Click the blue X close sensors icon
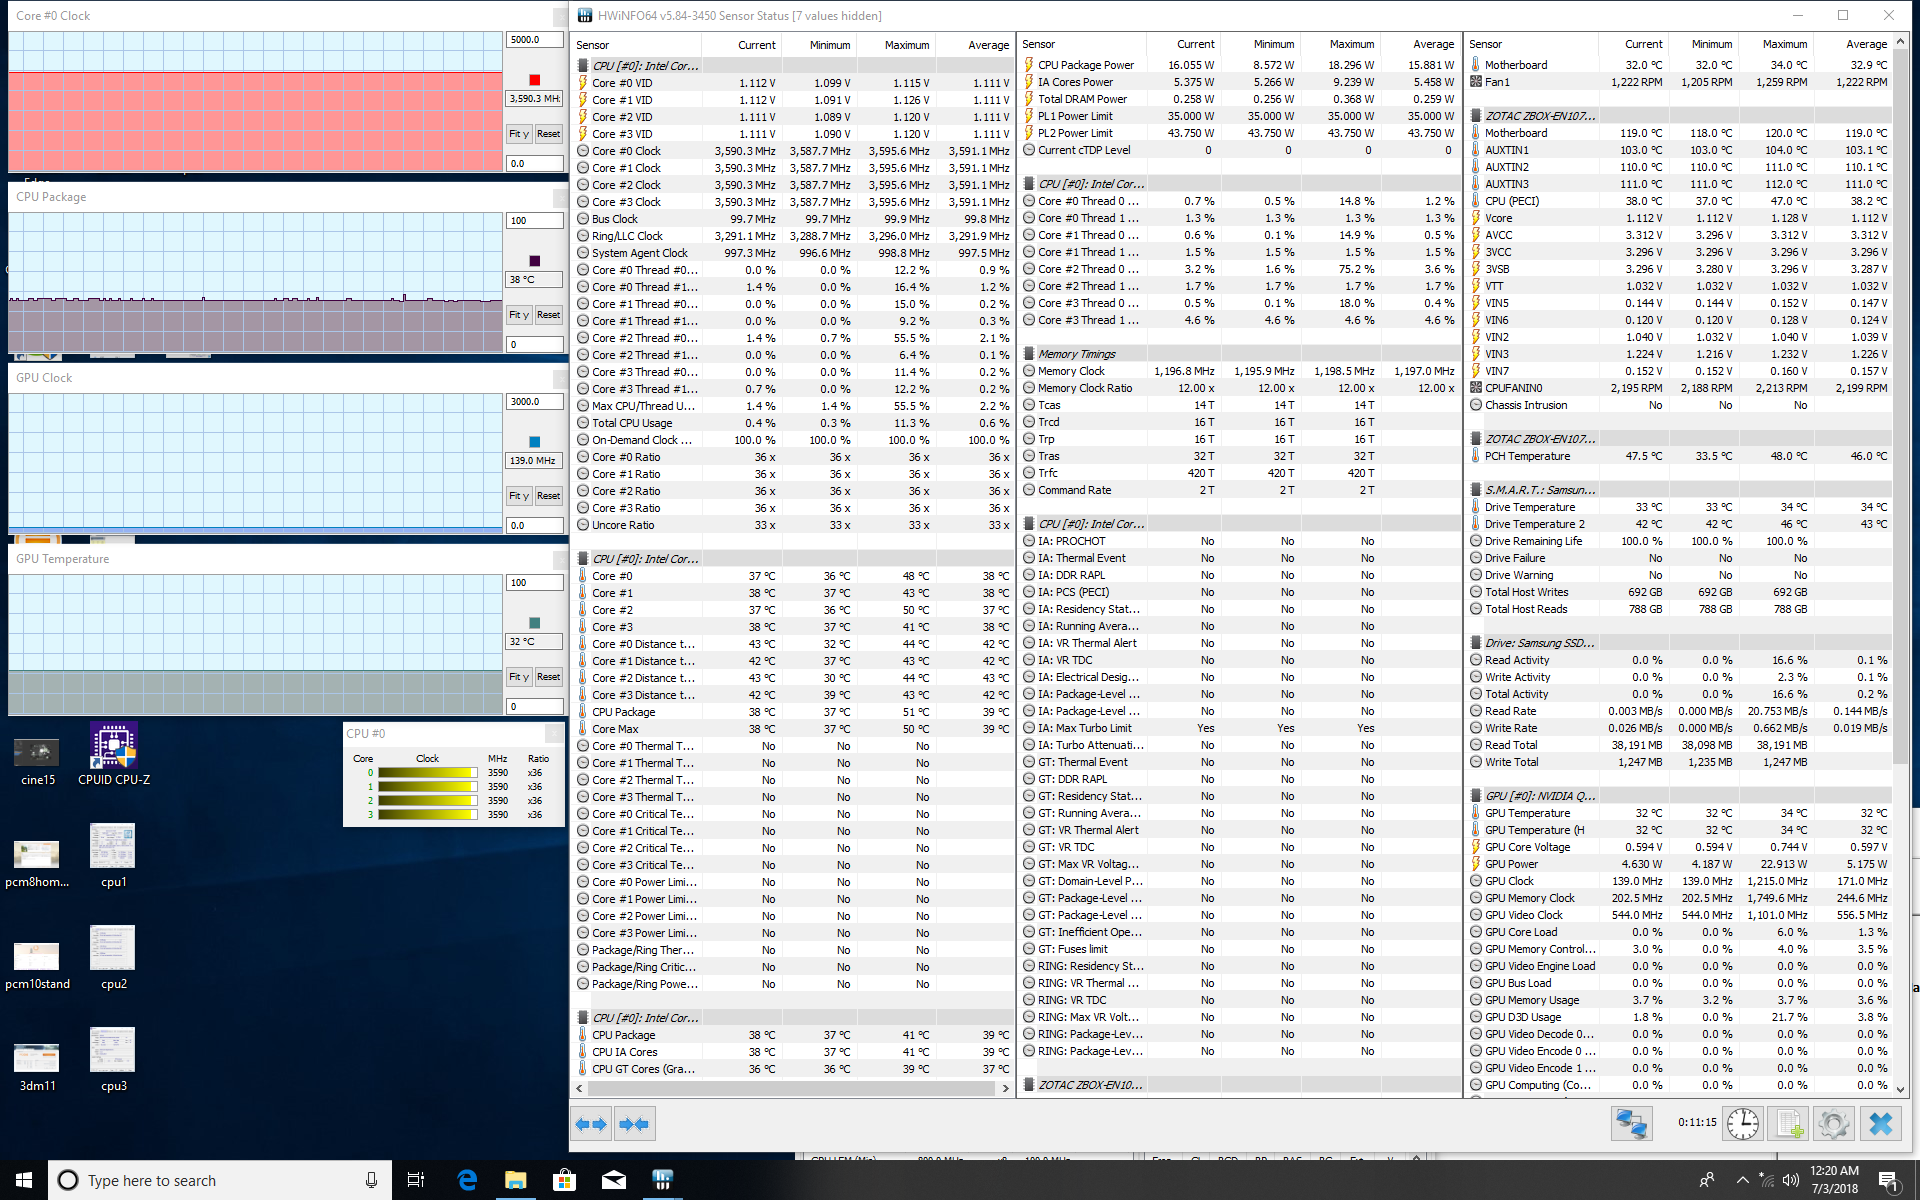Viewport: 1920px width, 1200px height. pyautogui.click(x=1880, y=1124)
